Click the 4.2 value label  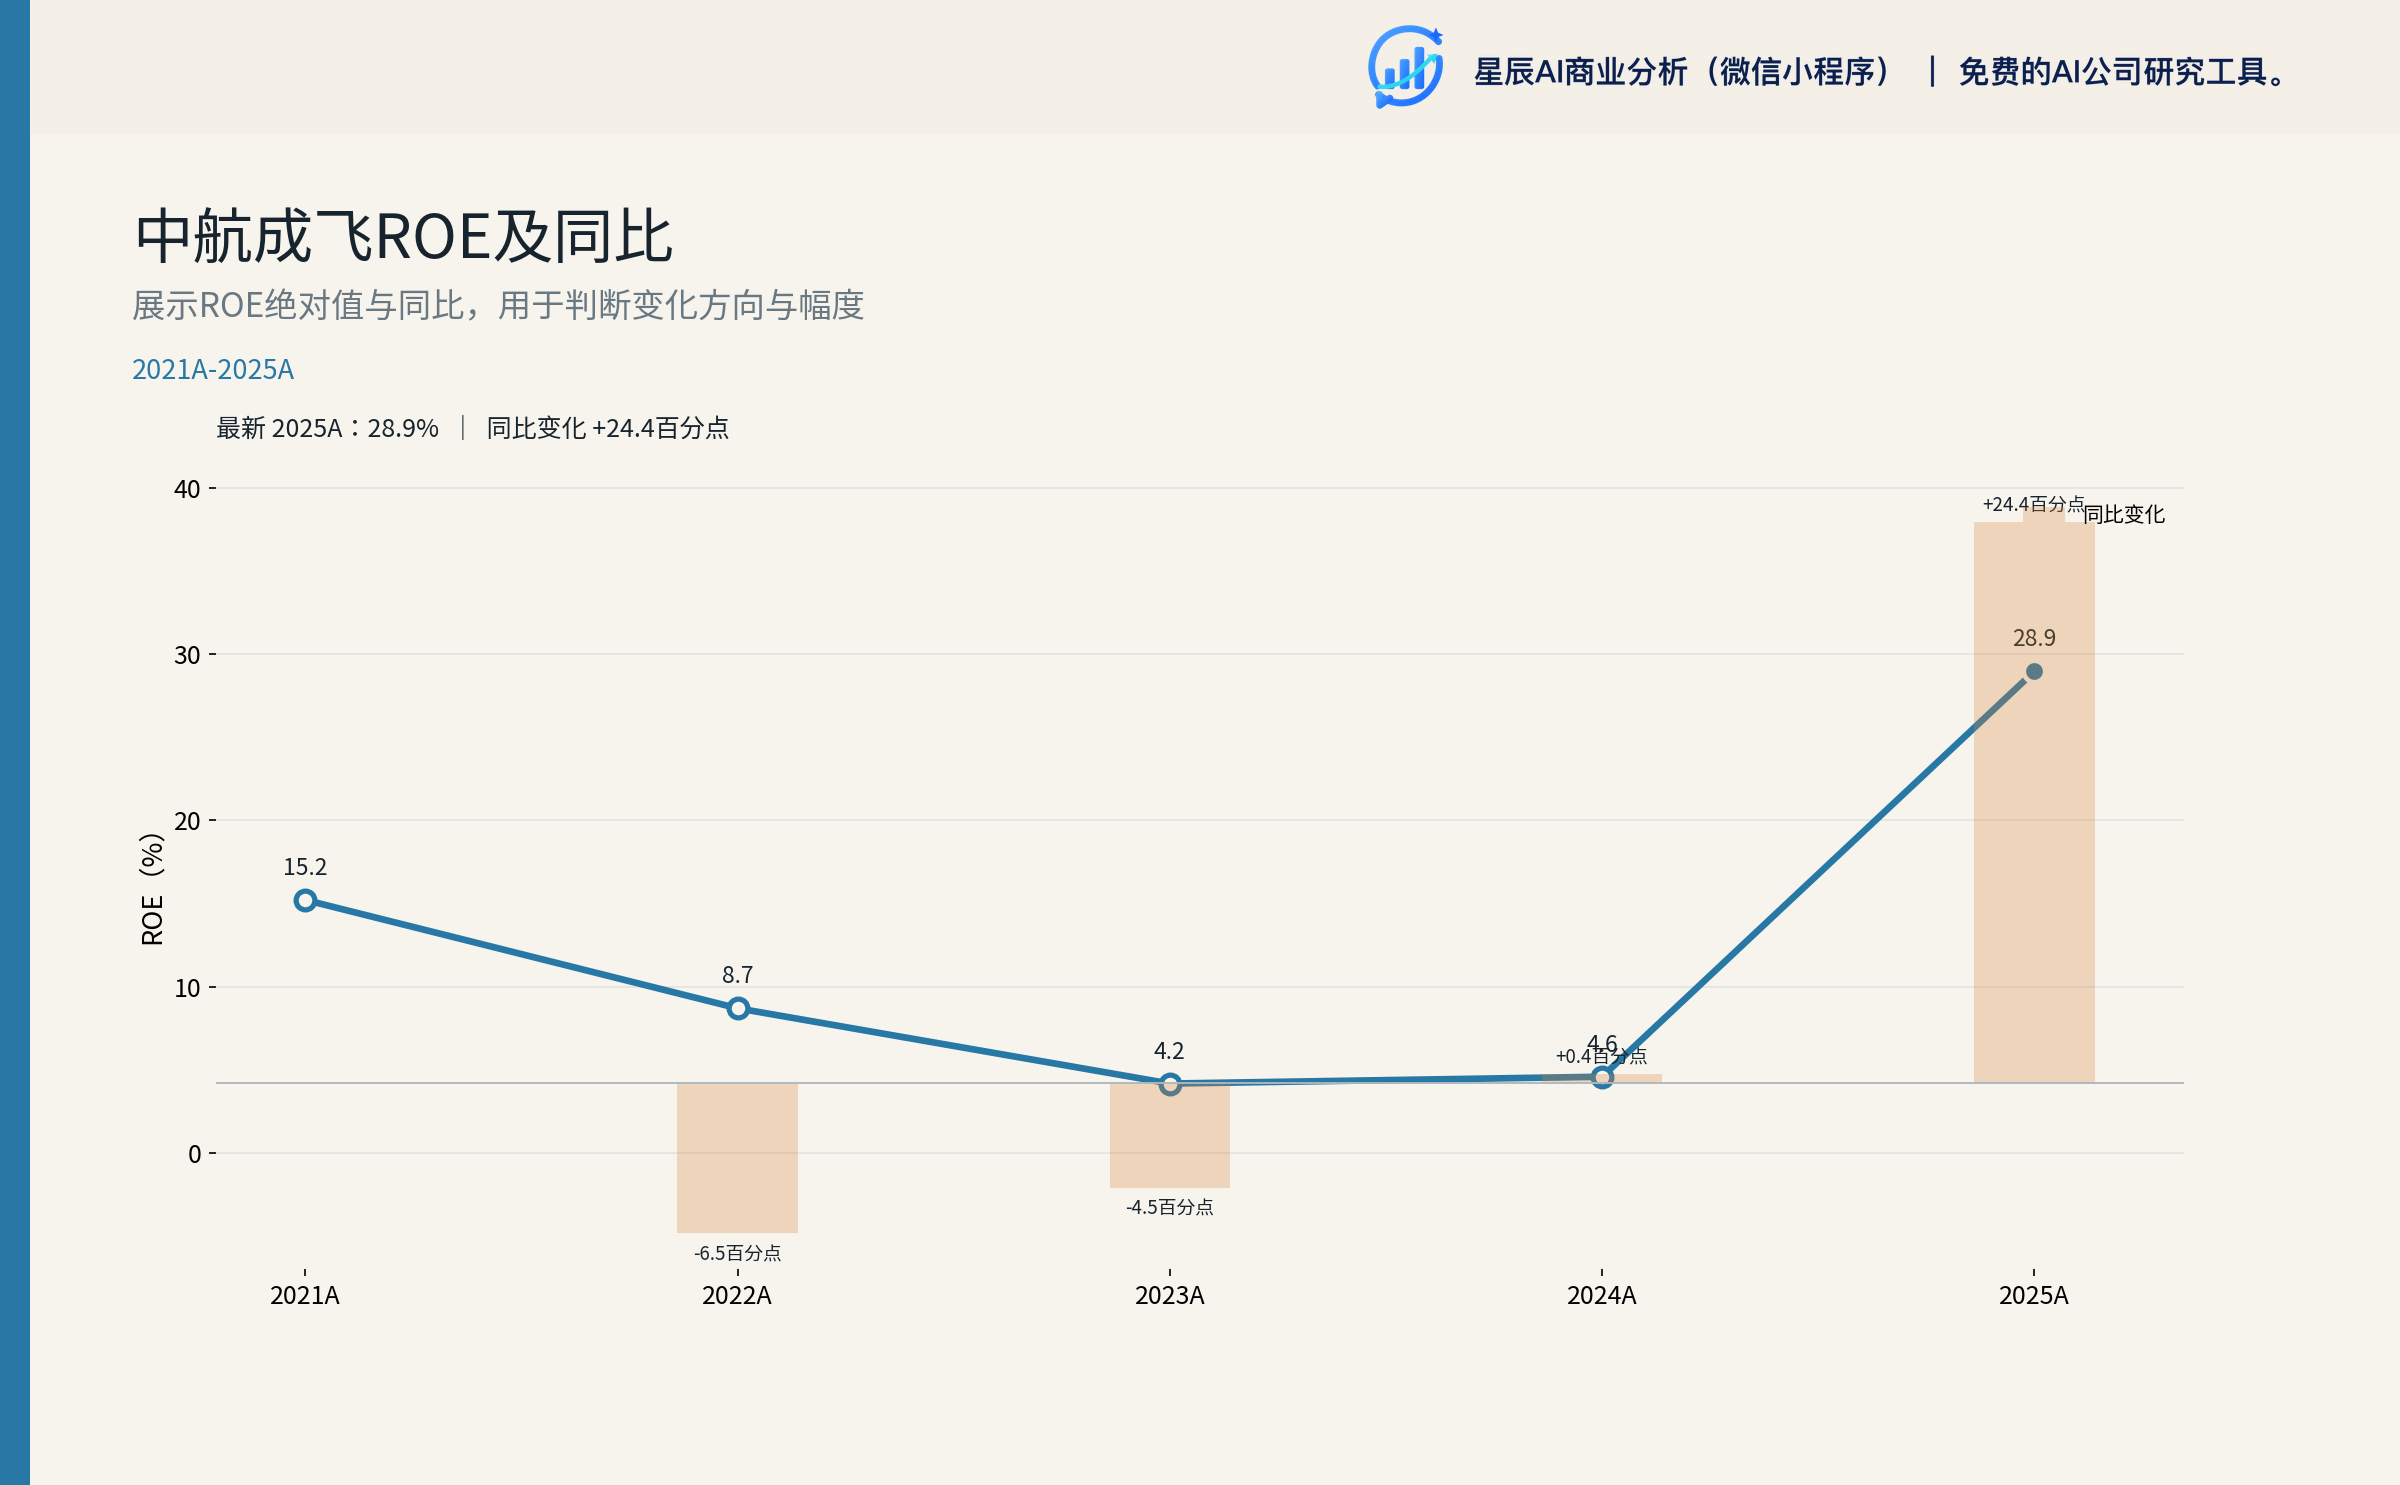pos(1169,1051)
